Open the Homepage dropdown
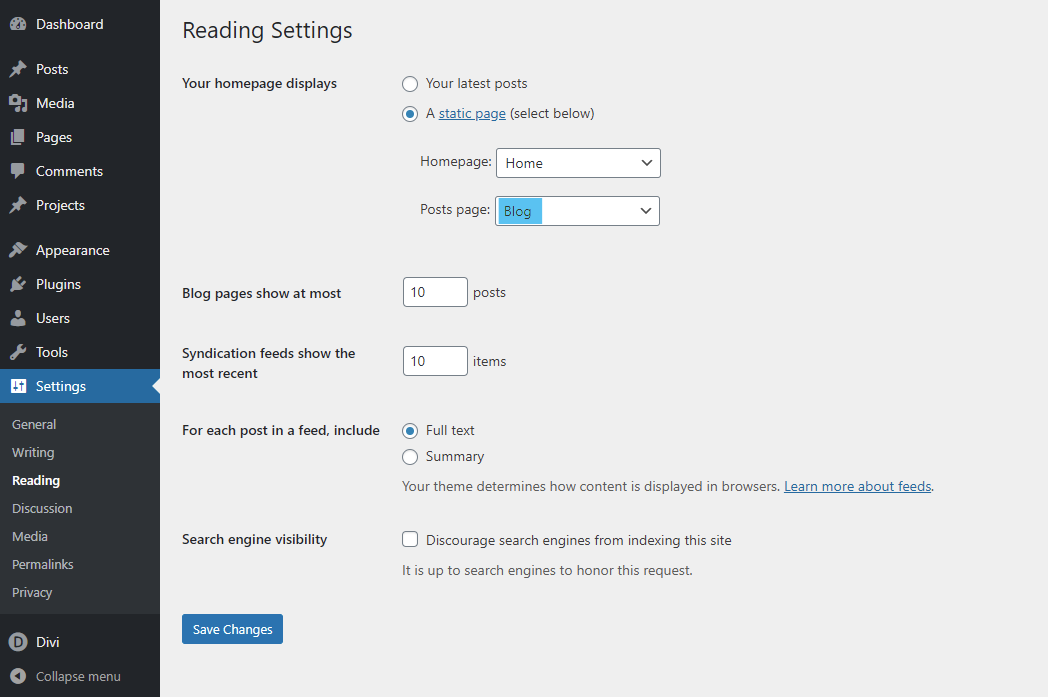1048x697 pixels. tap(578, 162)
